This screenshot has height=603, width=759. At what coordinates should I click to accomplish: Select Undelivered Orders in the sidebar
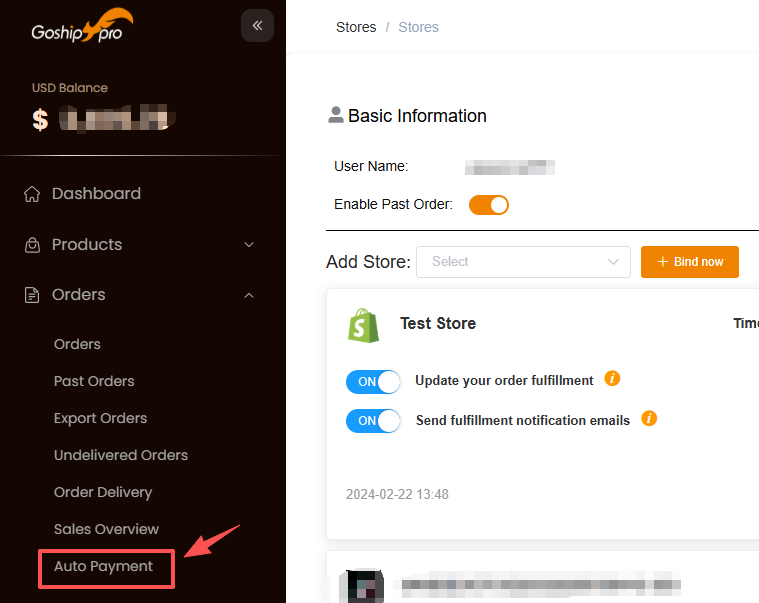pos(121,455)
